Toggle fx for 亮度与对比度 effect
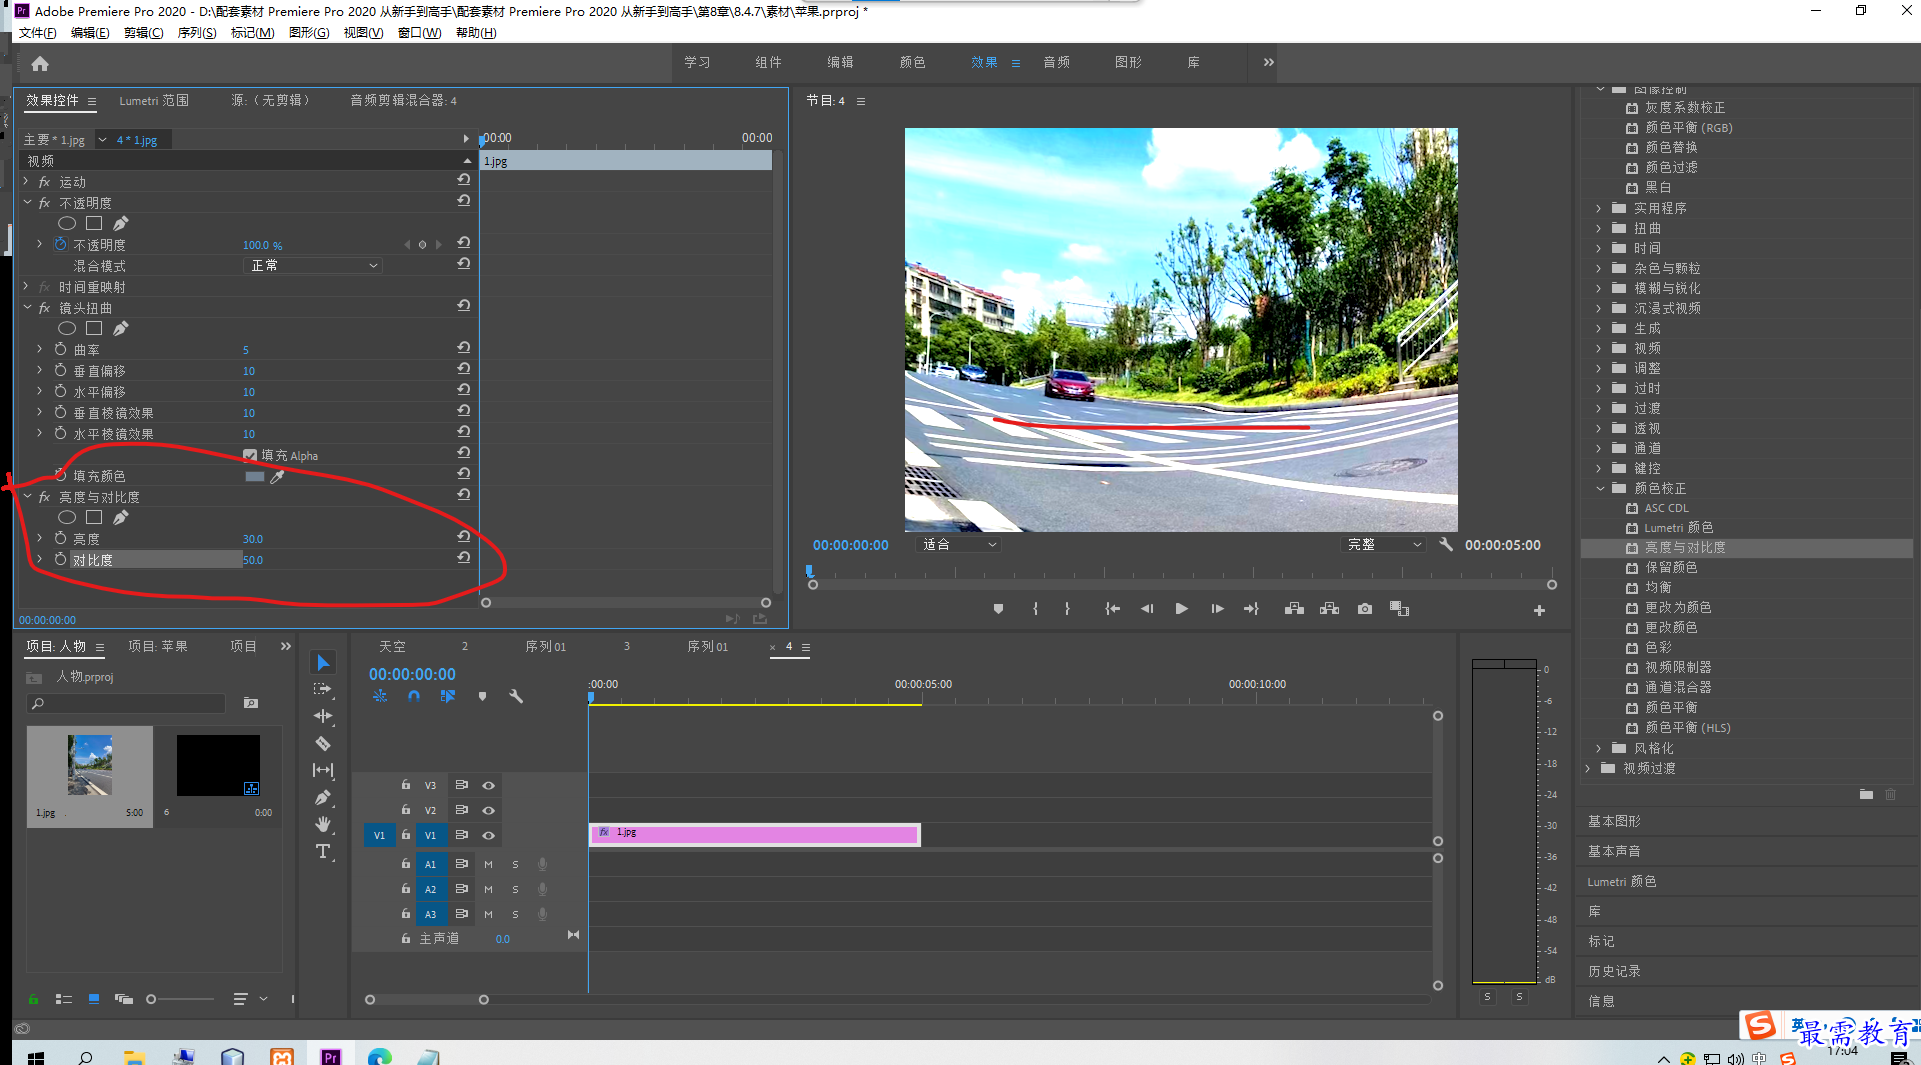 point(45,497)
